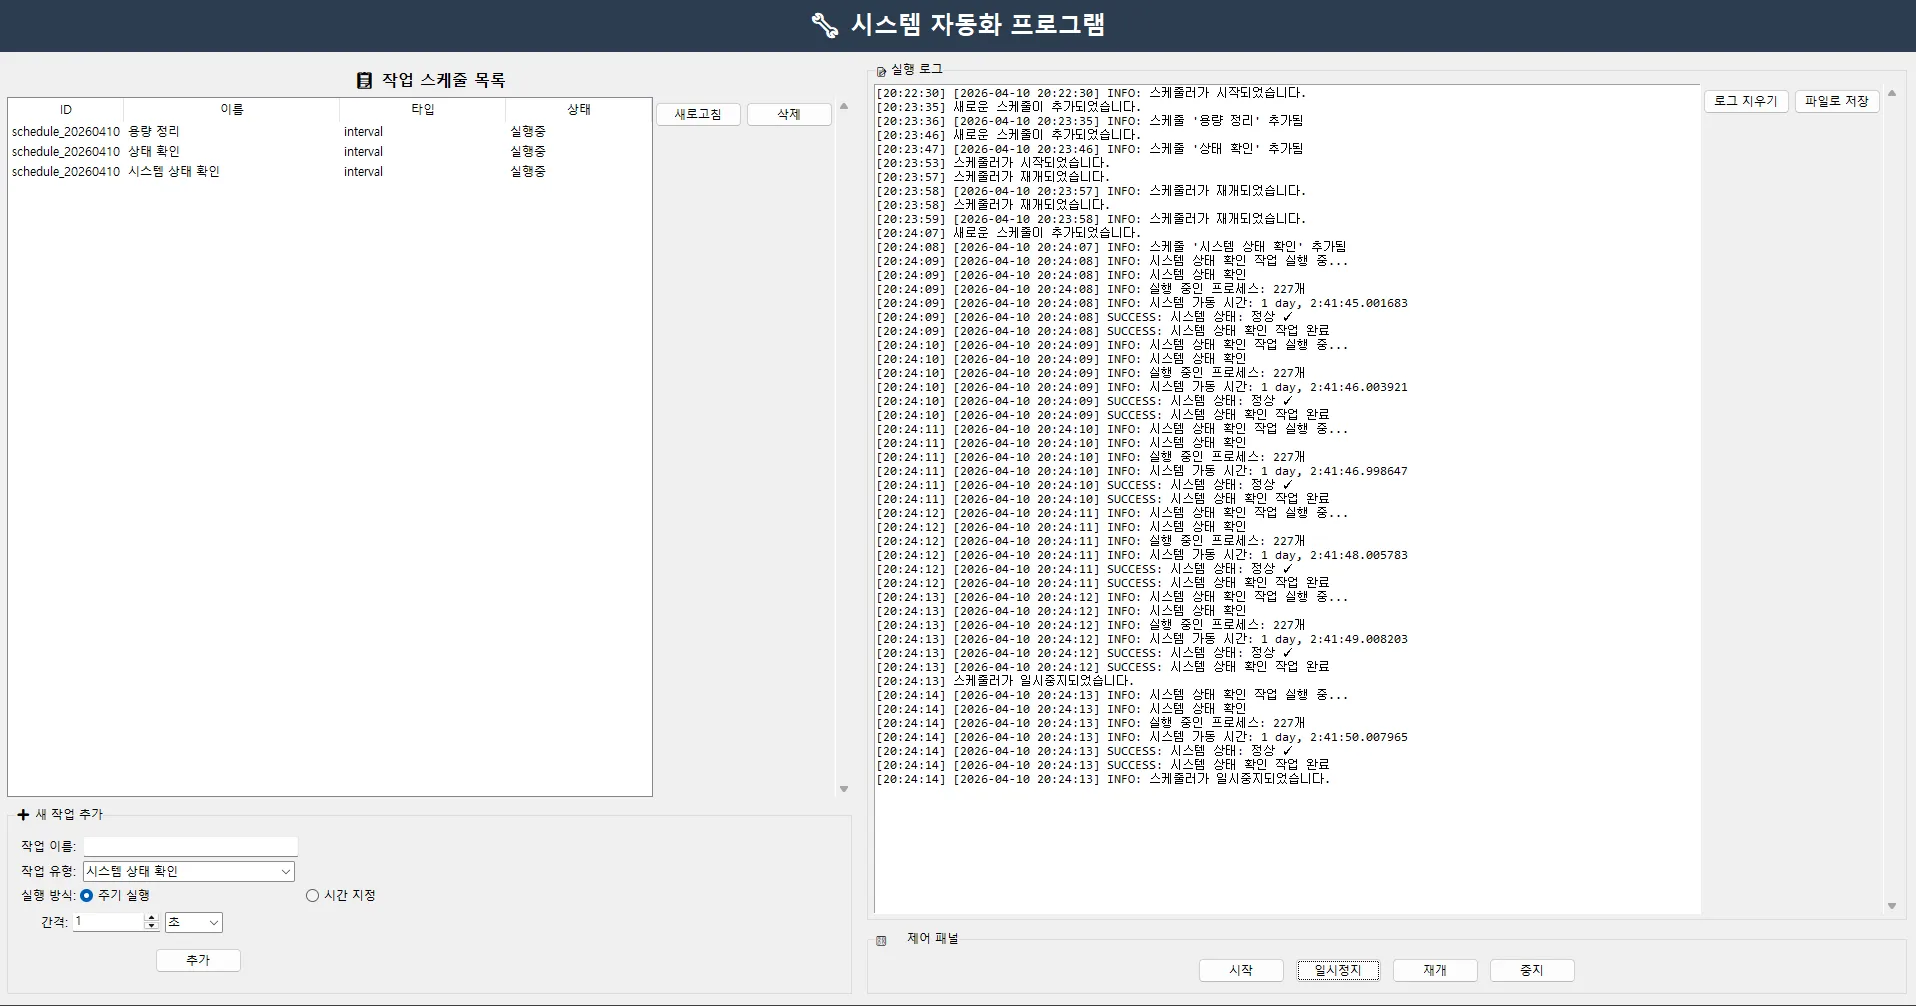This screenshot has width=1916, height=1006.
Task: Click into the 간격 number field
Action: pyautogui.click(x=109, y=922)
